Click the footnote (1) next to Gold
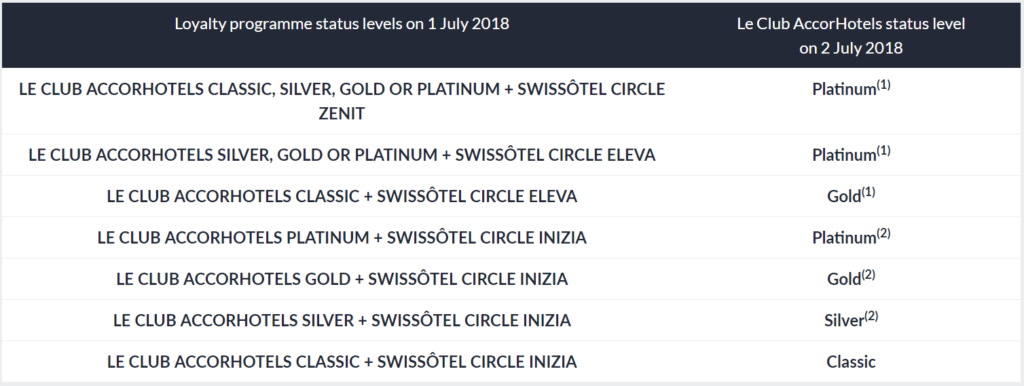This screenshot has height=386, width=1024. 868,192
